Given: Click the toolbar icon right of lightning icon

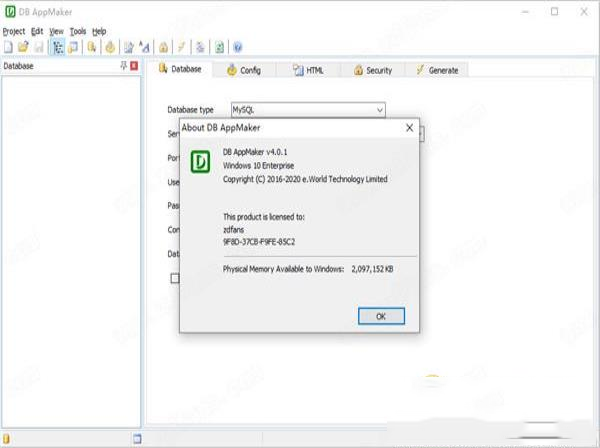Looking at the screenshot, I should point(200,47).
